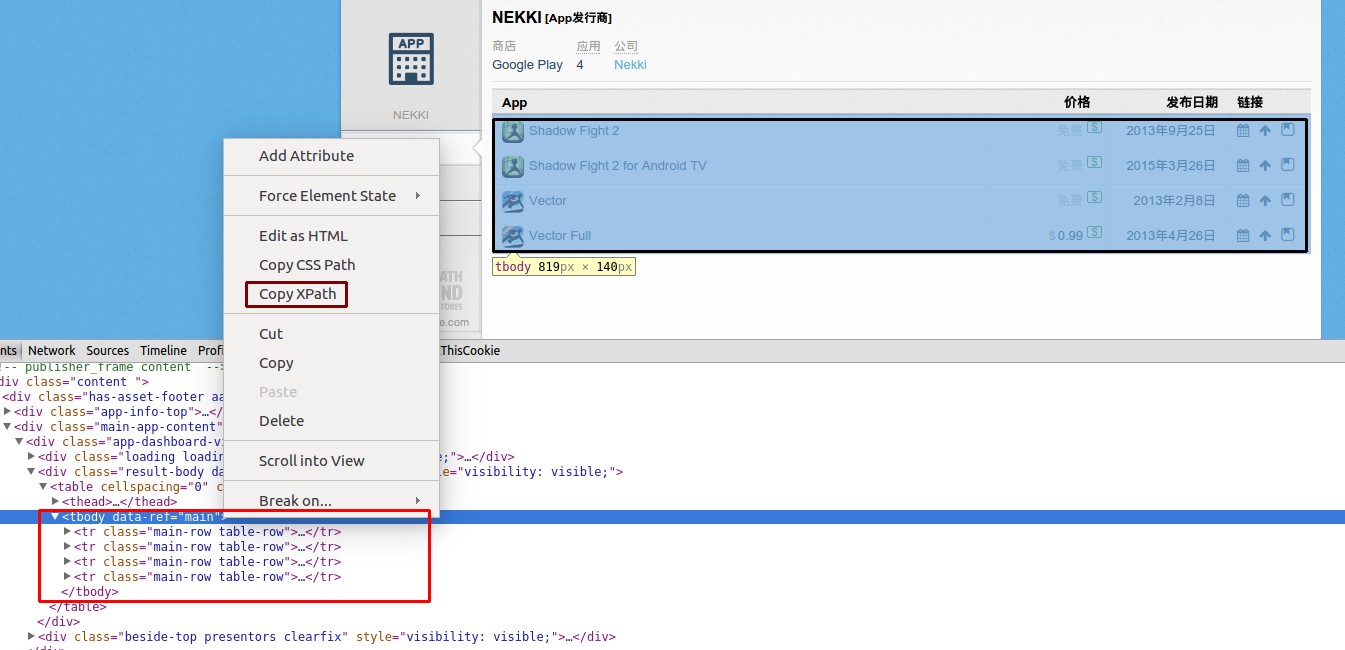Click the Shadow Fight 2 app icon
The image size is (1345, 650).
[513, 131]
